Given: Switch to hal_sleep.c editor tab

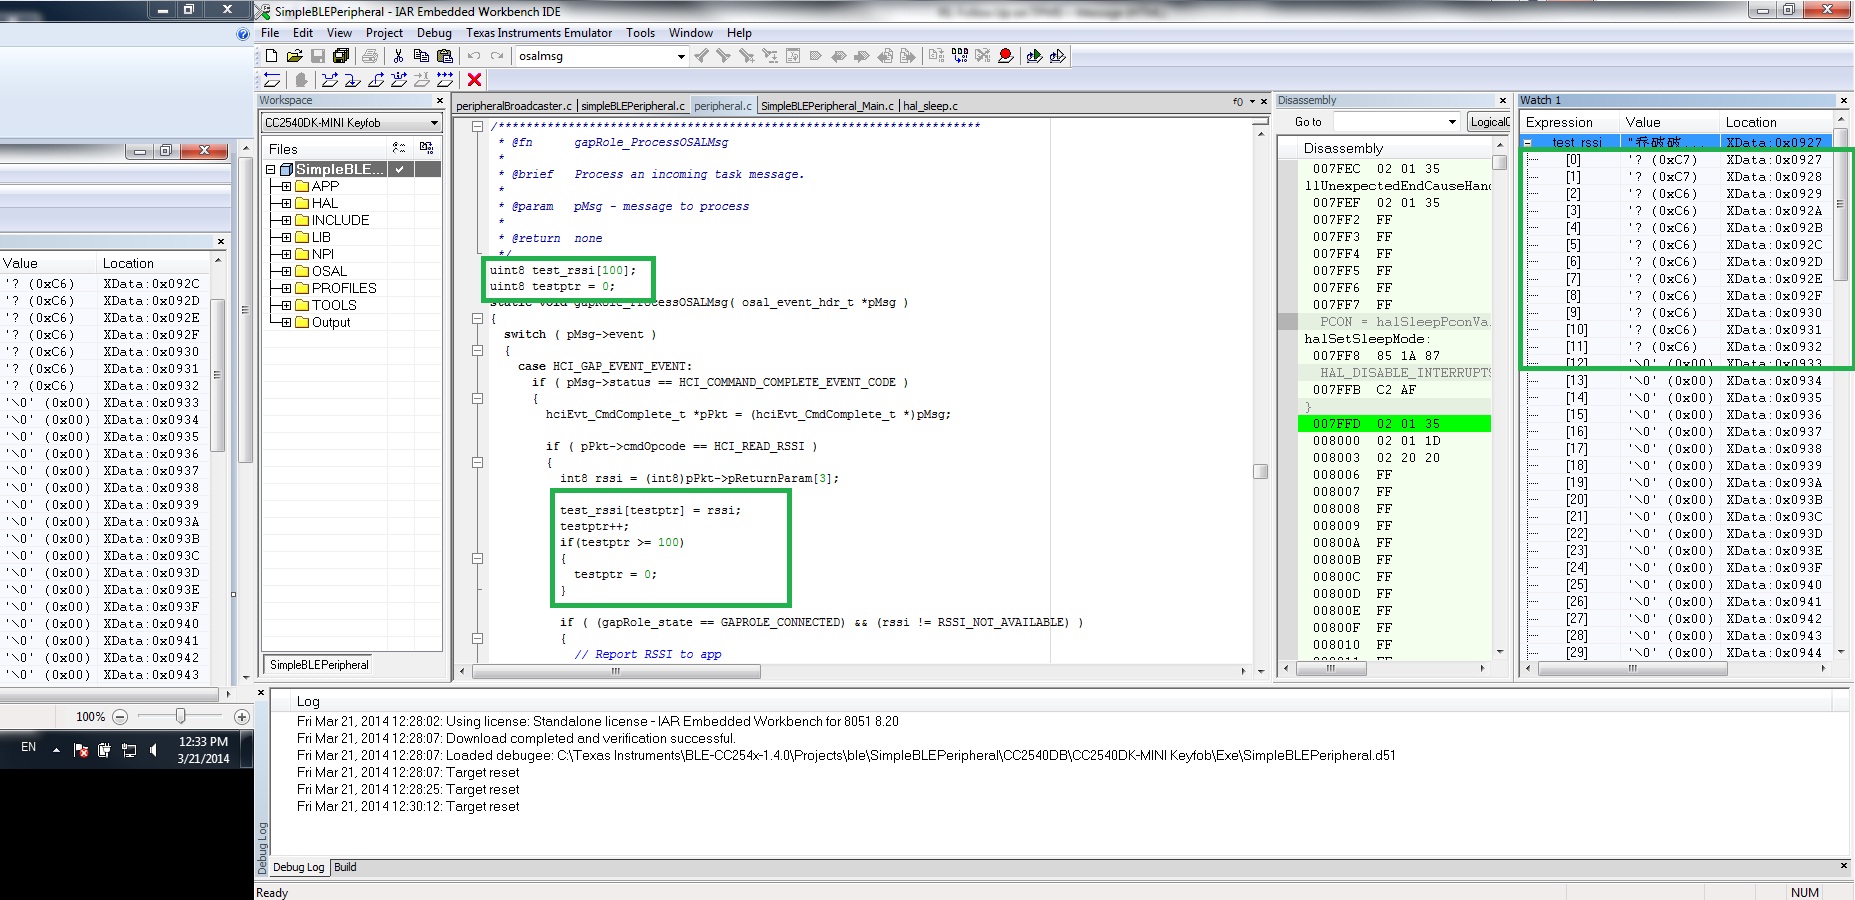Looking at the screenshot, I should [930, 106].
